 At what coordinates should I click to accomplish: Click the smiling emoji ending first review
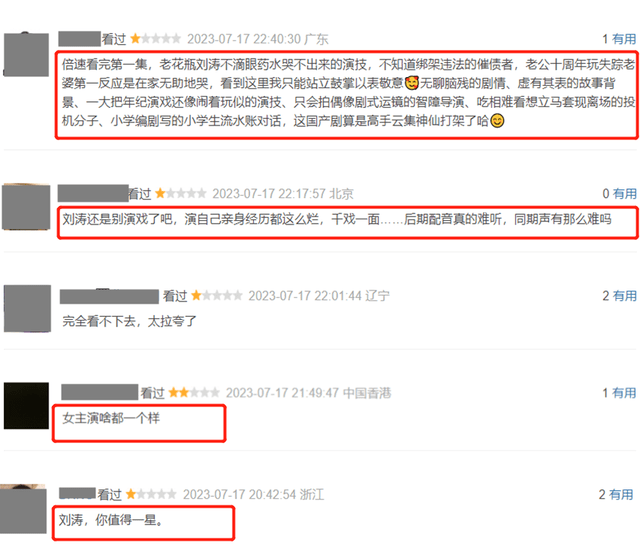(x=497, y=121)
